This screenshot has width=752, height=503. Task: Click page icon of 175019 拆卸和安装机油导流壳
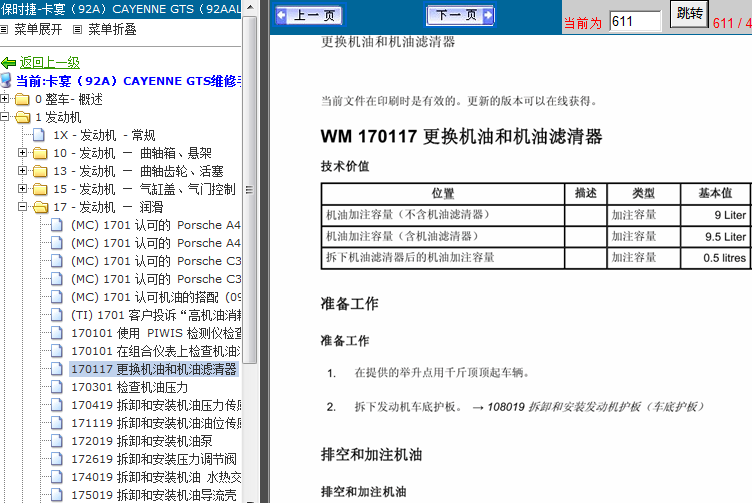point(57,495)
